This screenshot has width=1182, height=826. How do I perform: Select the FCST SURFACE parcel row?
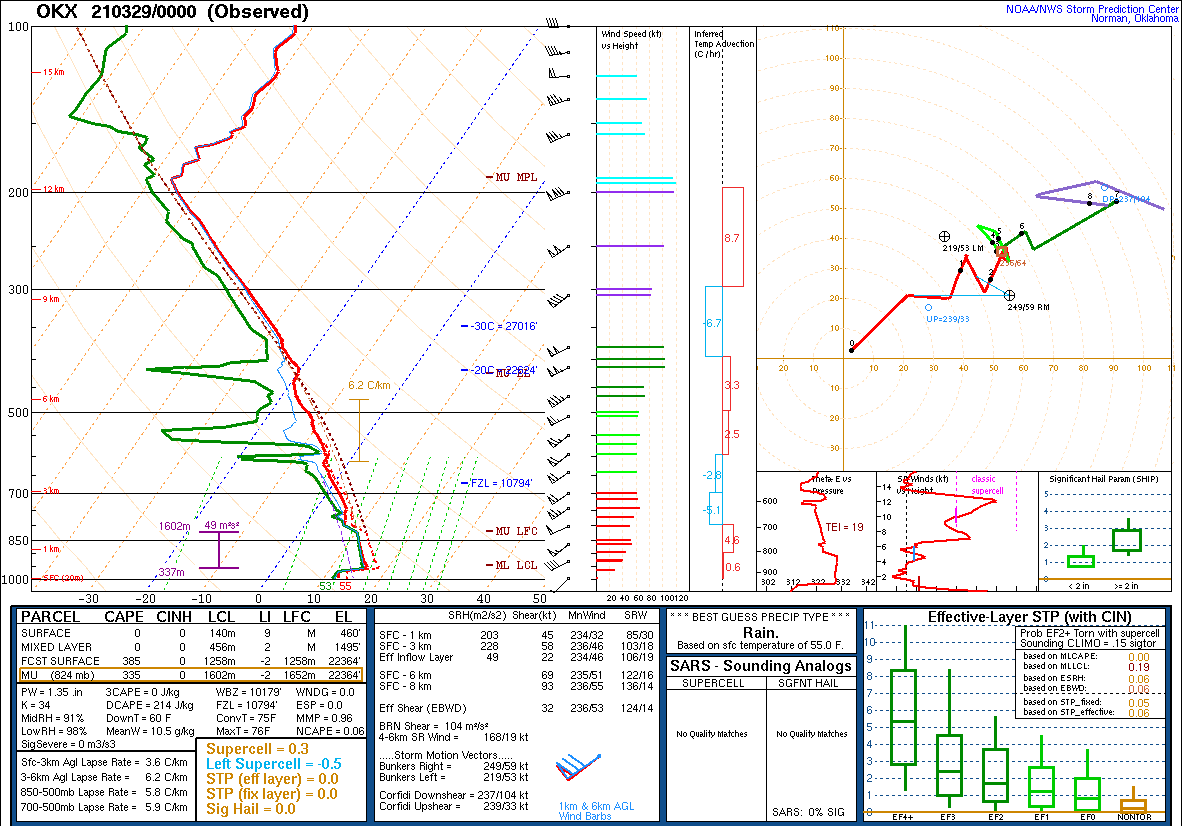[191, 661]
